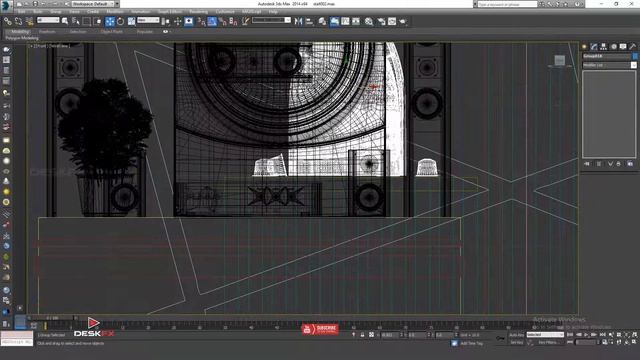Toggle Auto Key mode
Image resolution: width=640 pixels, height=360 pixels.
tap(516, 335)
